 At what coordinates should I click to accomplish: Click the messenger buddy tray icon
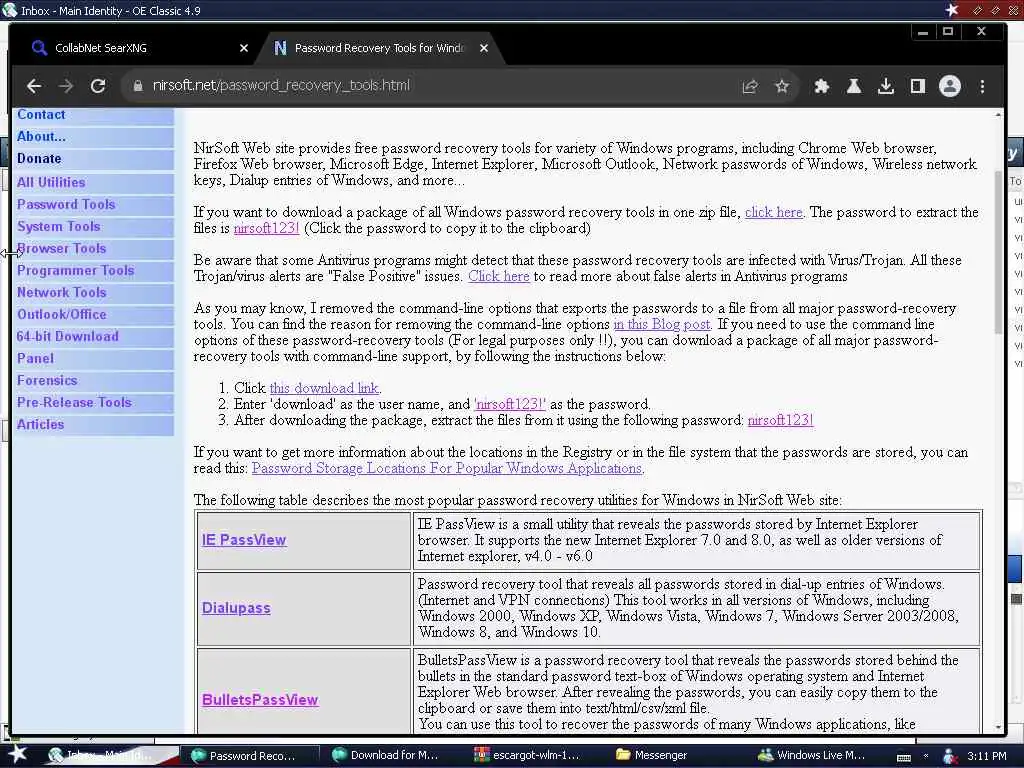(950, 756)
